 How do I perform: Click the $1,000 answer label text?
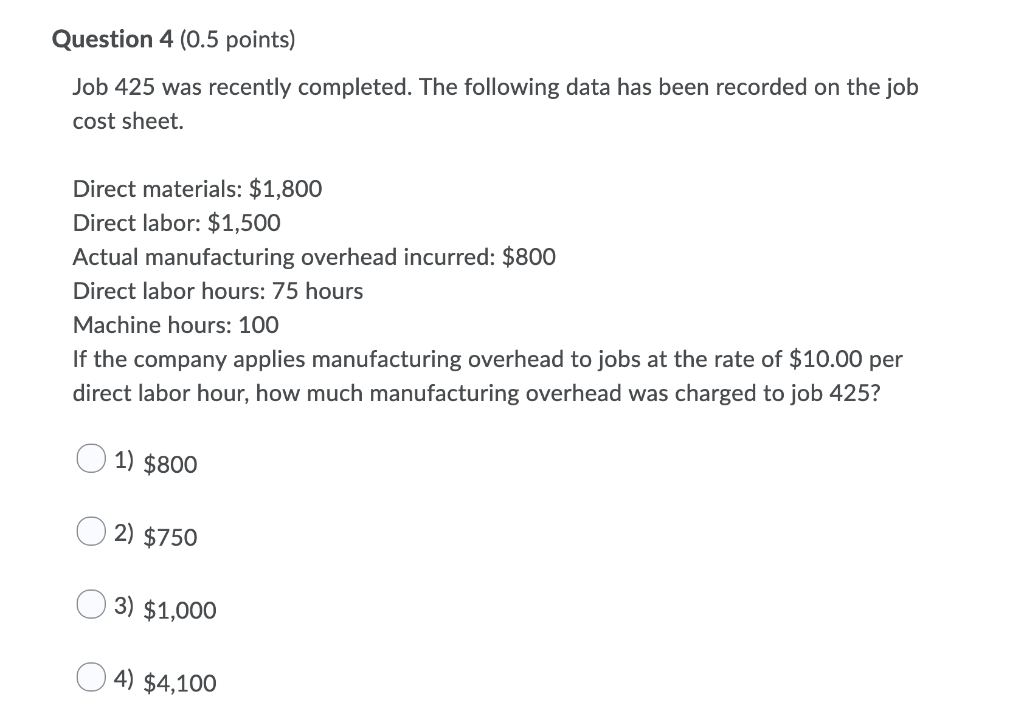(180, 610)
